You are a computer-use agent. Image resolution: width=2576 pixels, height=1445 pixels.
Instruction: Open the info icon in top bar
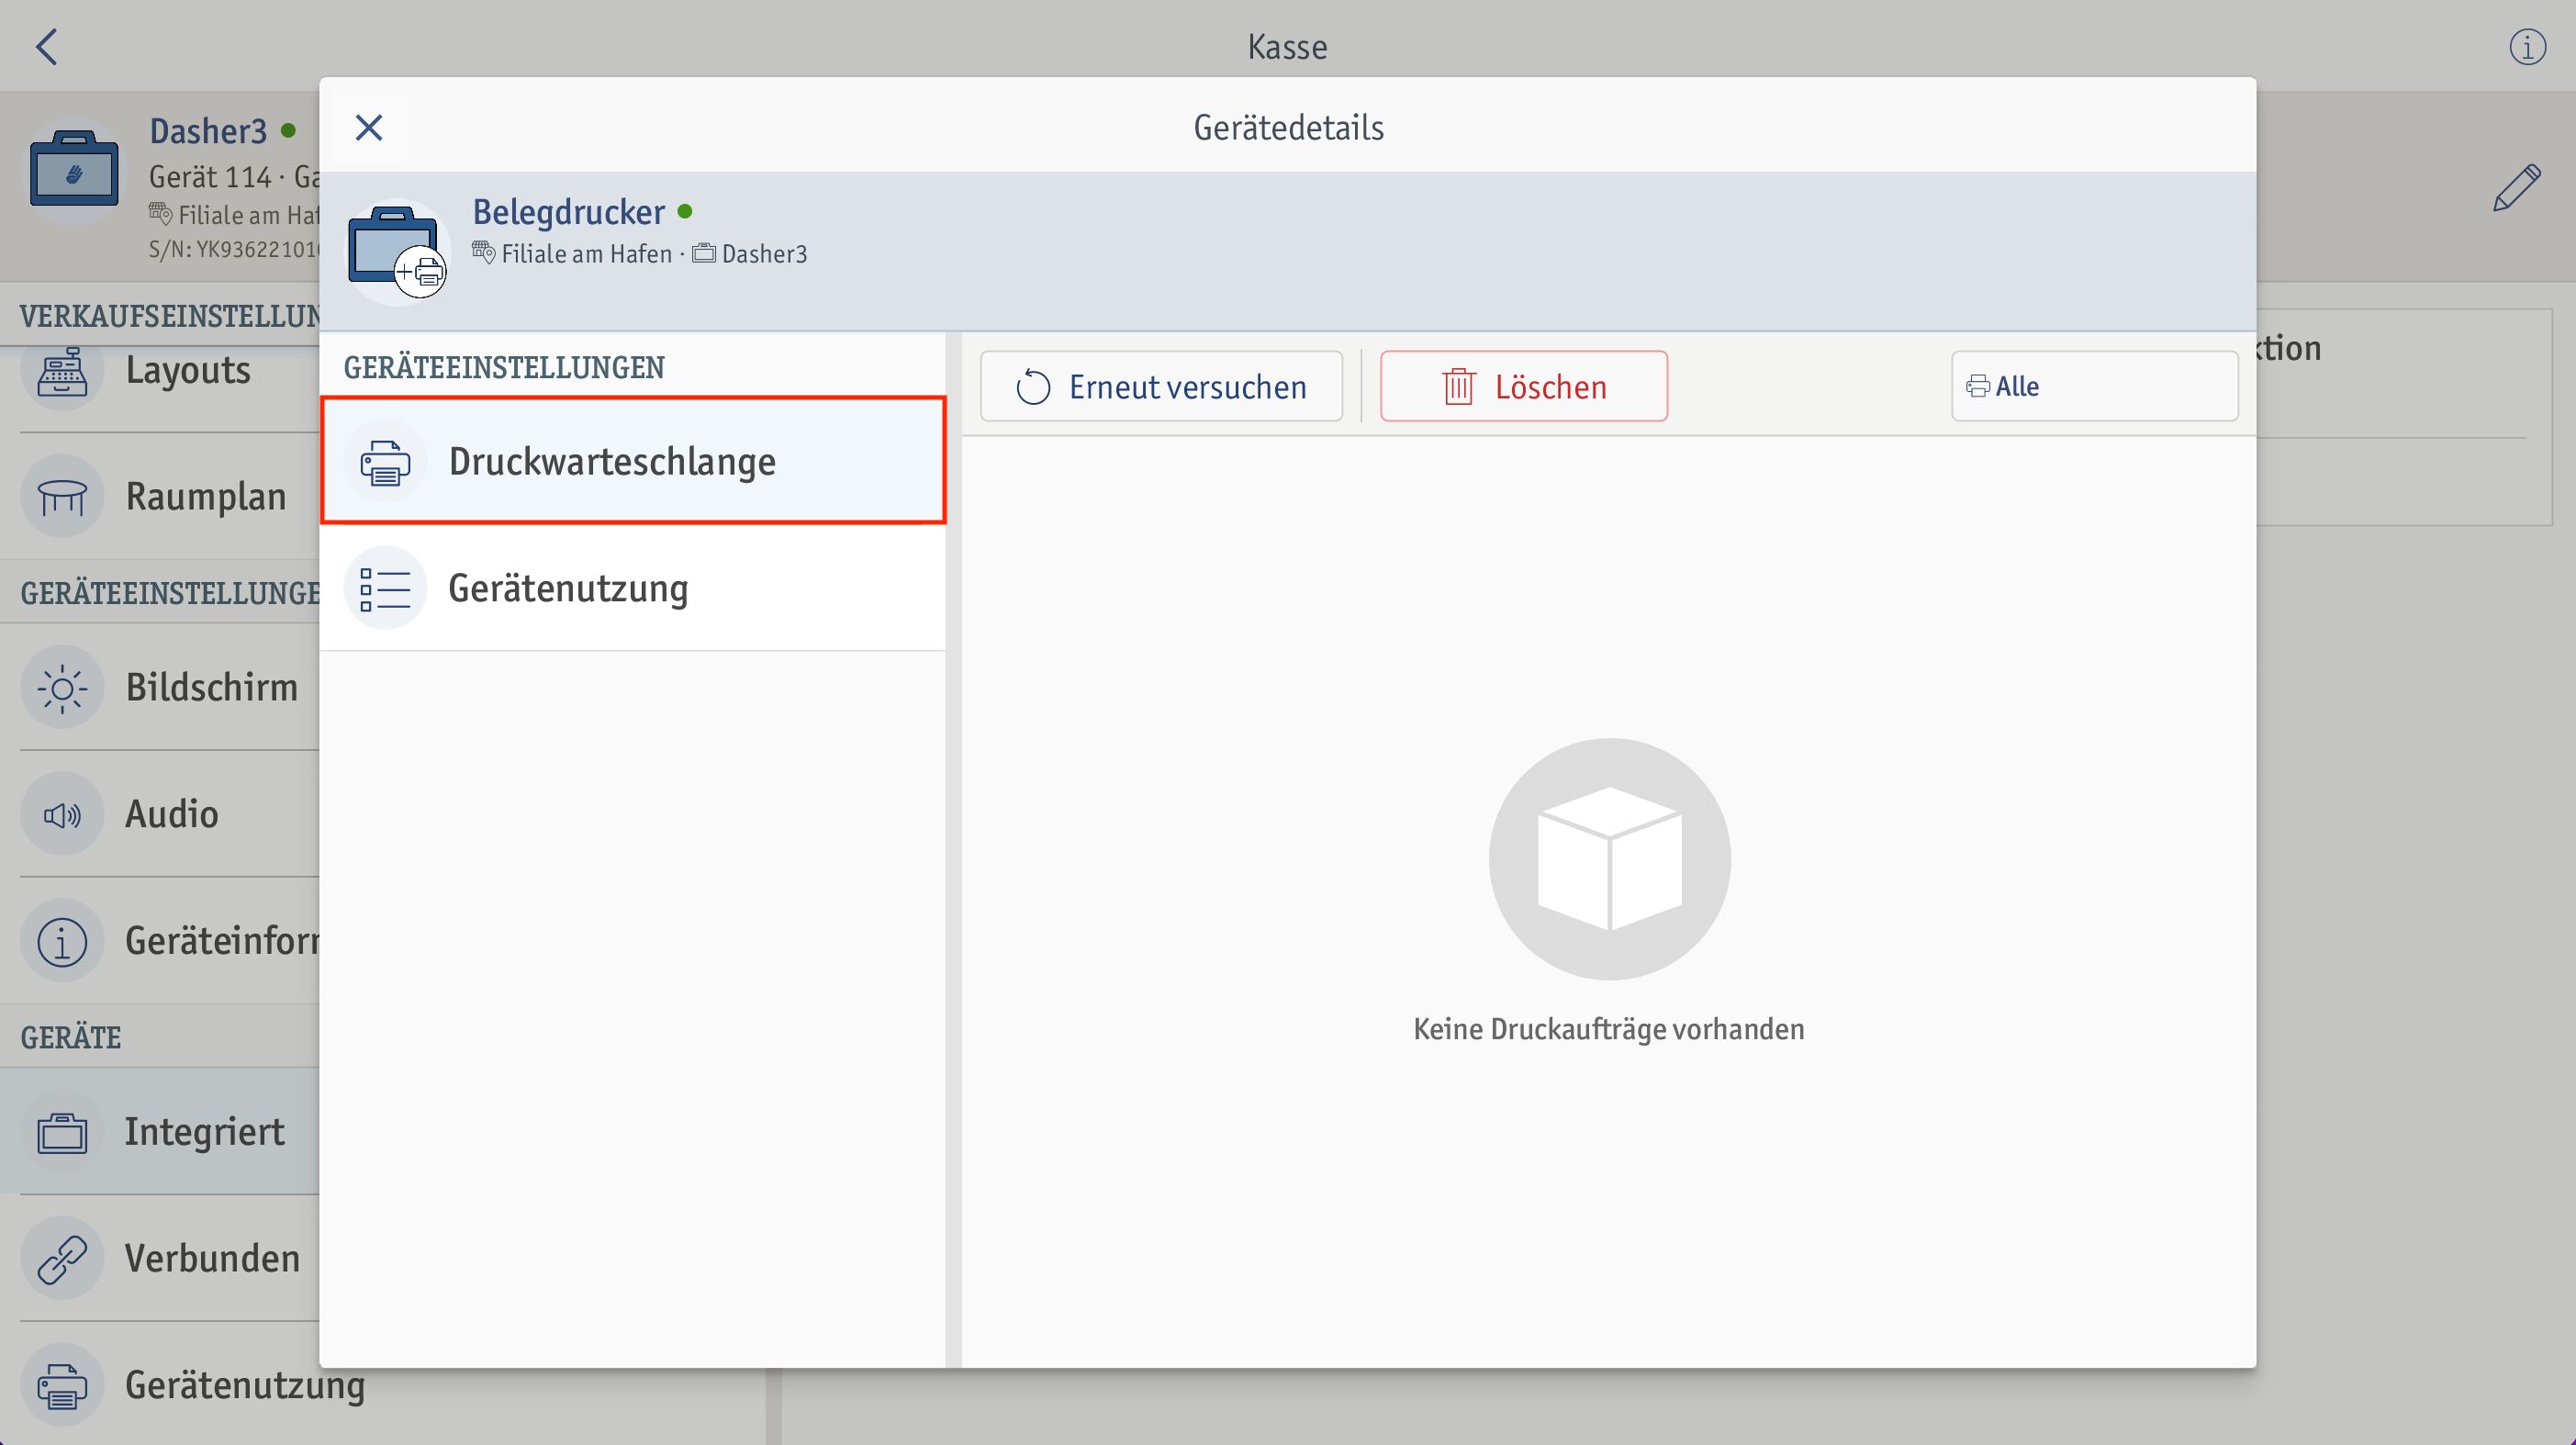tap(2527, 46)
